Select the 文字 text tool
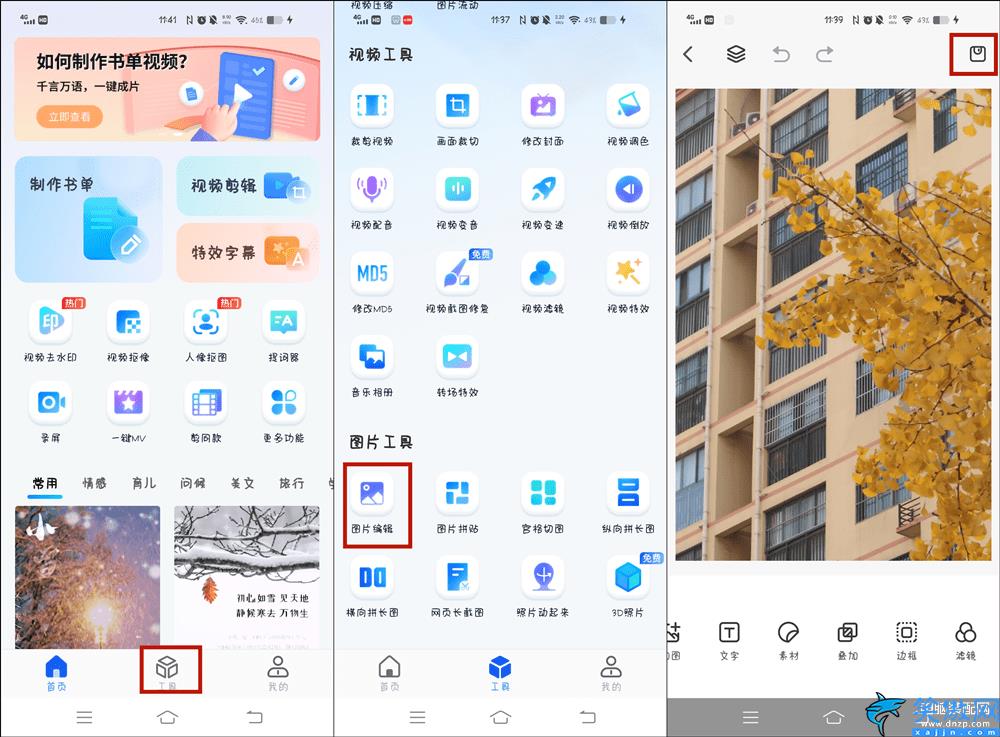 729,640
